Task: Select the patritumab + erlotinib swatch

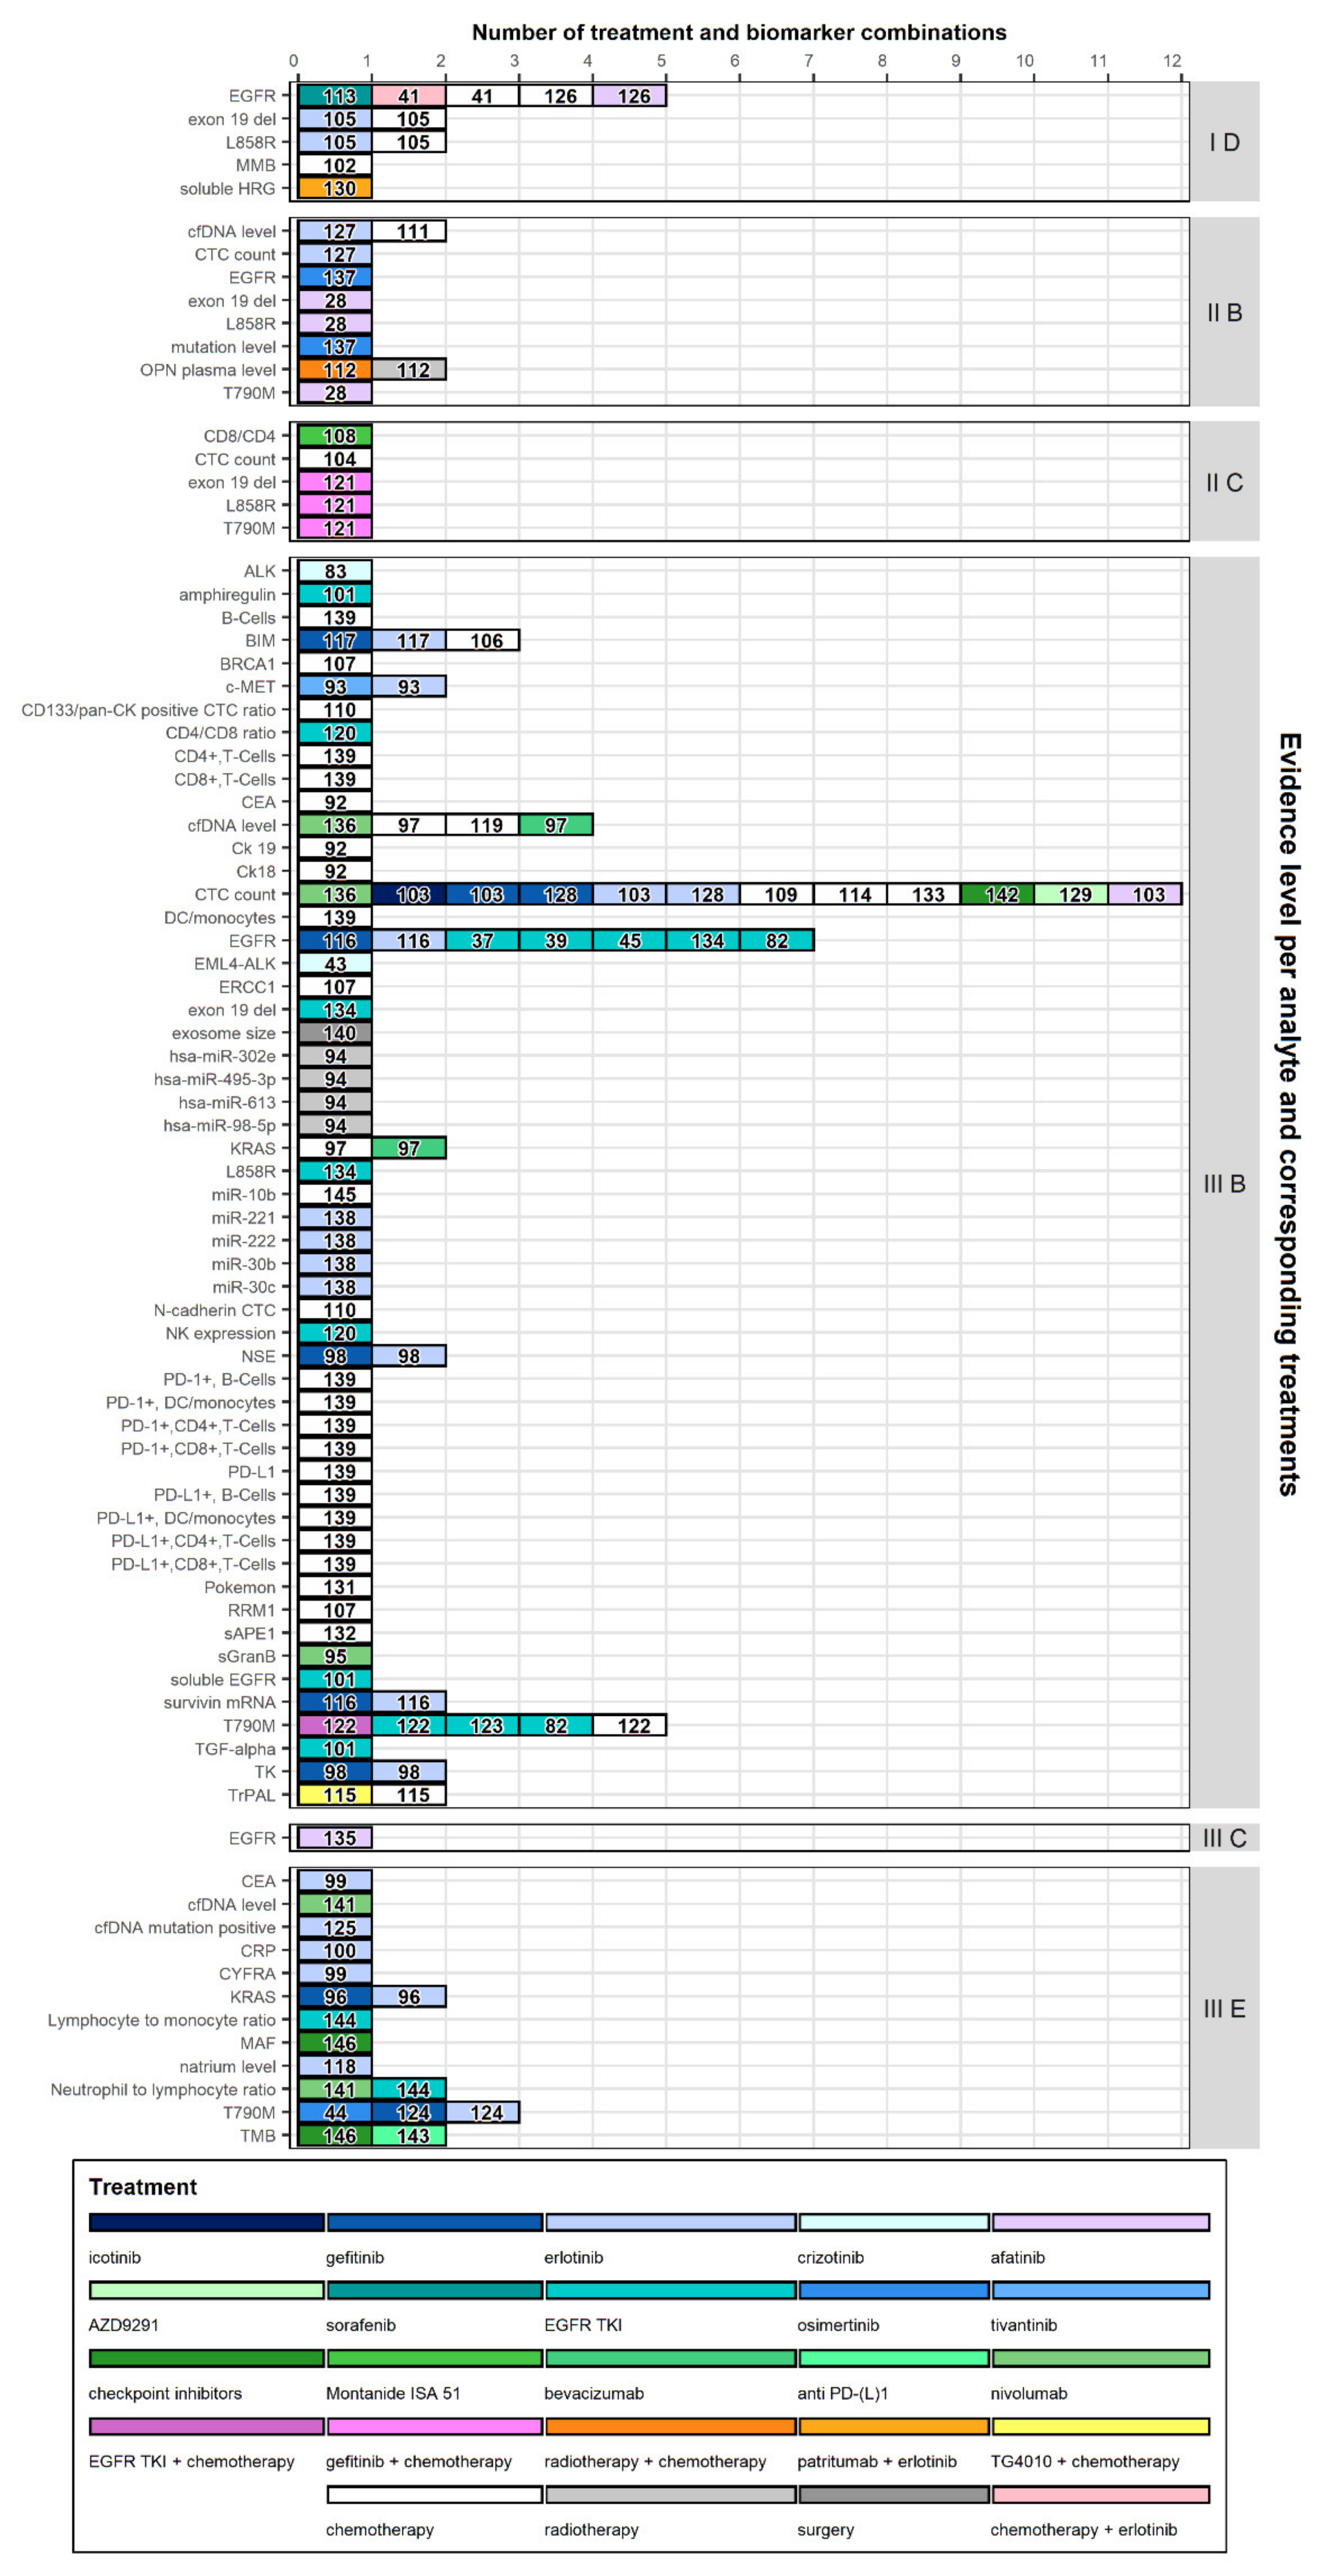Action: [894, 2426]
